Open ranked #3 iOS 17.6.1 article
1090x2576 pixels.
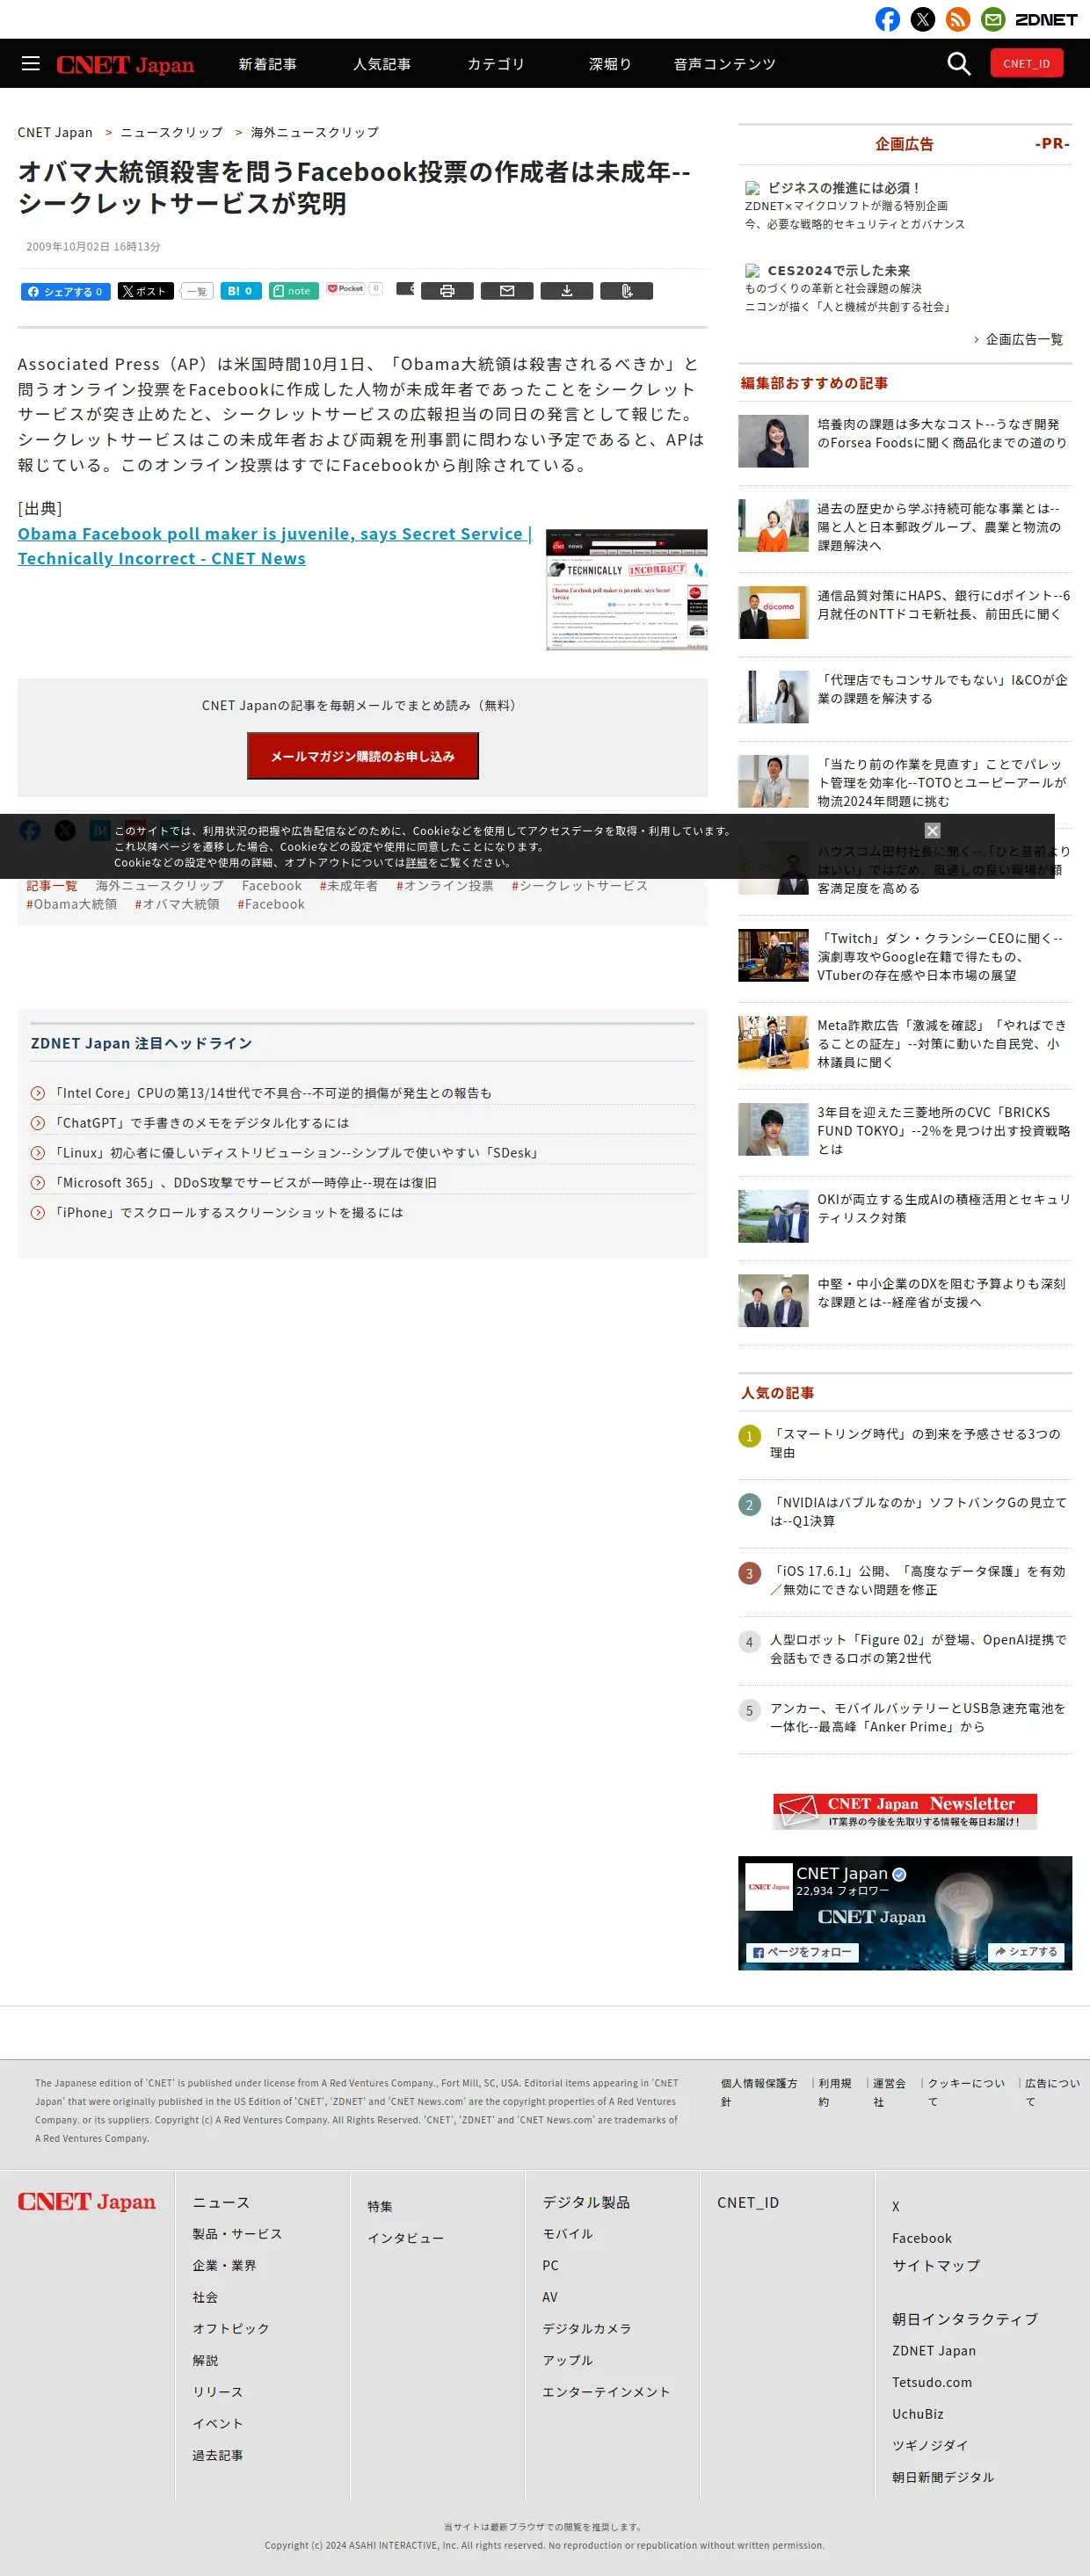coord(918,1580)
